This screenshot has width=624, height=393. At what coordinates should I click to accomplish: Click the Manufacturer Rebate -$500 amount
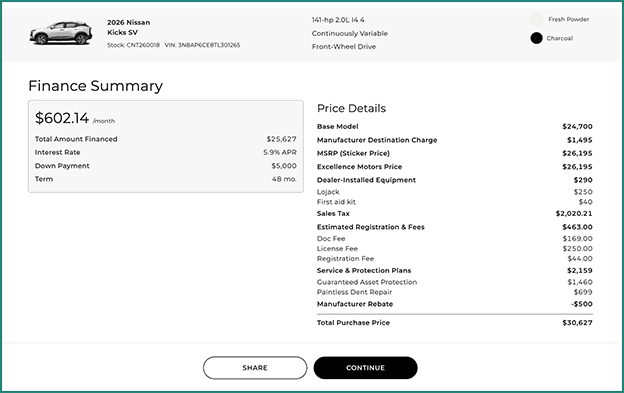coord(582,304)
